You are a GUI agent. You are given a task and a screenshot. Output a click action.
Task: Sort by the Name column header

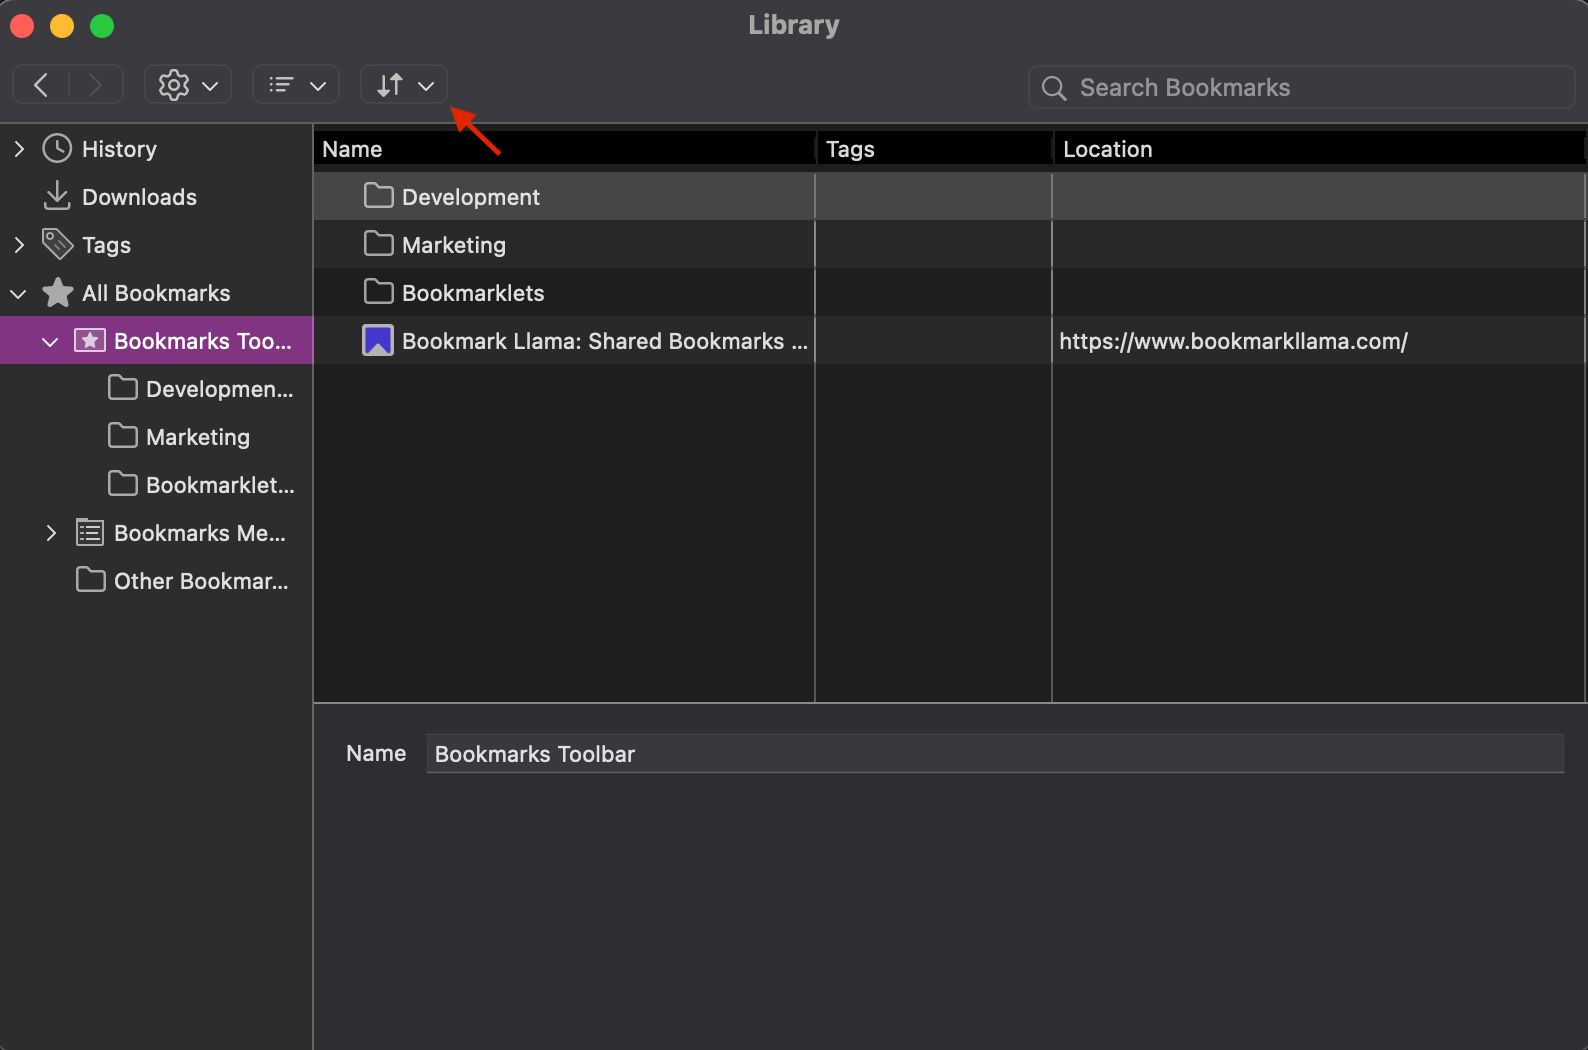click(566, 149)
